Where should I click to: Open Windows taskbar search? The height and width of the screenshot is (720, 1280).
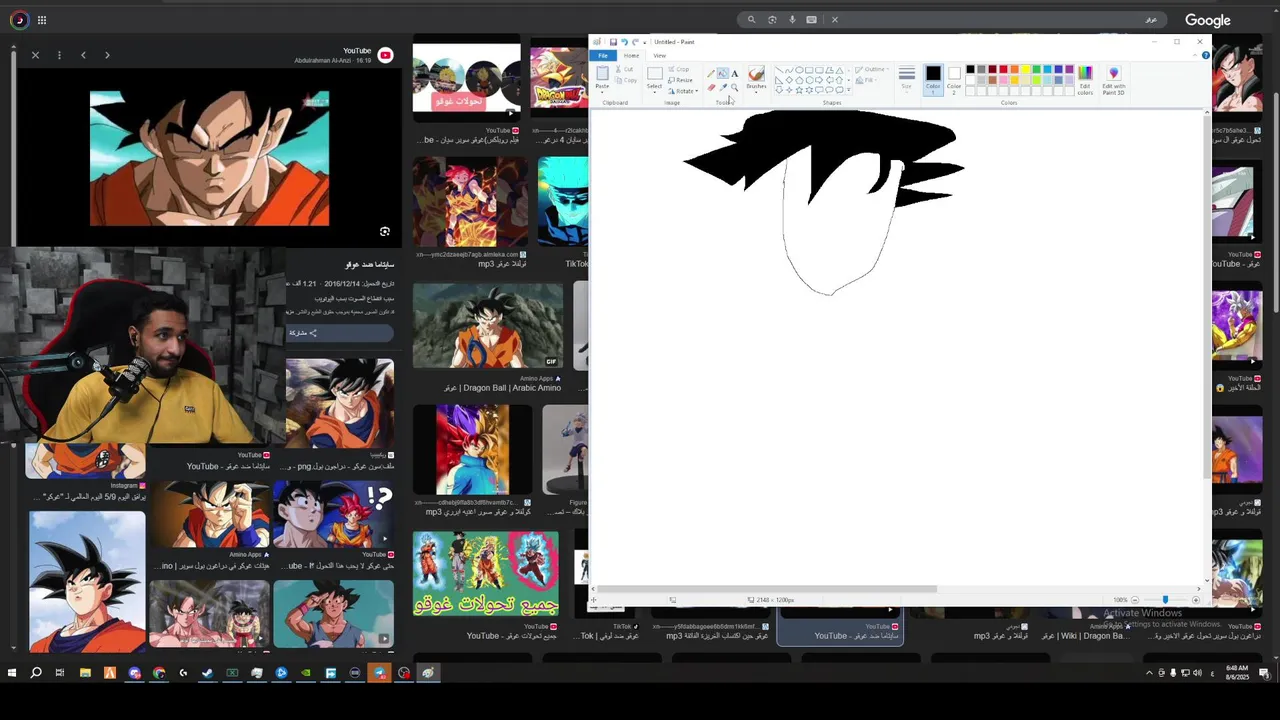(36, 673)
